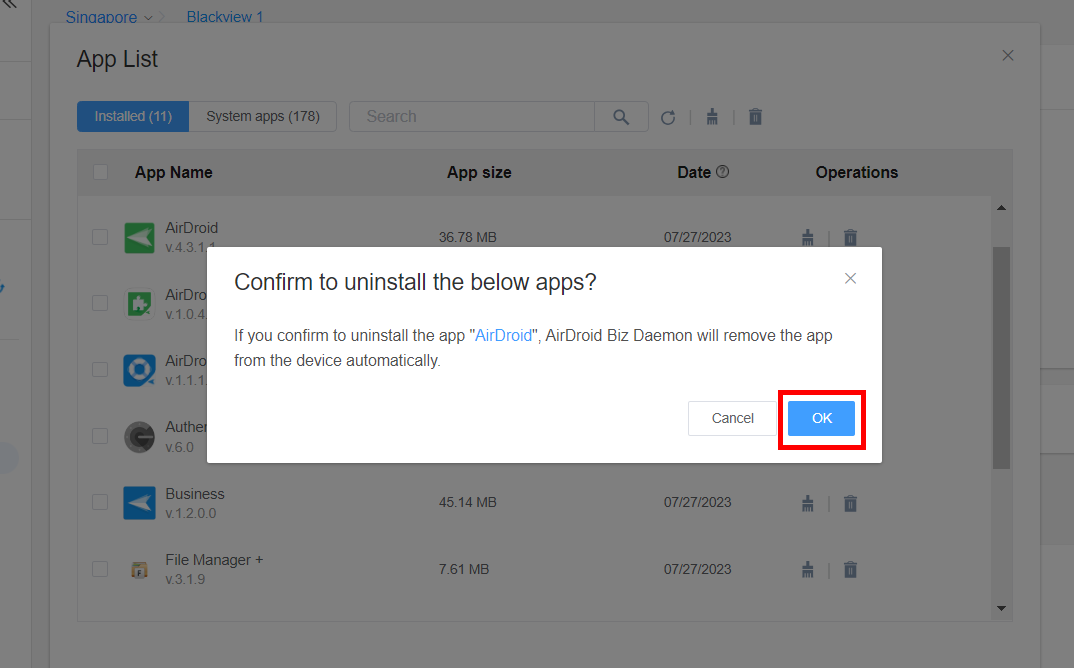Check the Authenticator v.6.0 row checkbox
This screenshot has height=668, width=1074.
coord(100,436)
